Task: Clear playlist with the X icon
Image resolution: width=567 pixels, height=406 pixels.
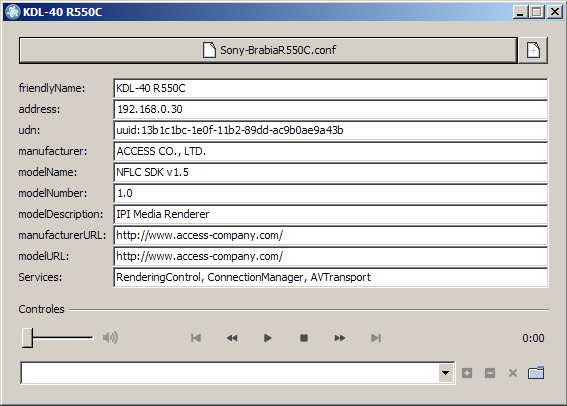Action: (x=512, y=373)
